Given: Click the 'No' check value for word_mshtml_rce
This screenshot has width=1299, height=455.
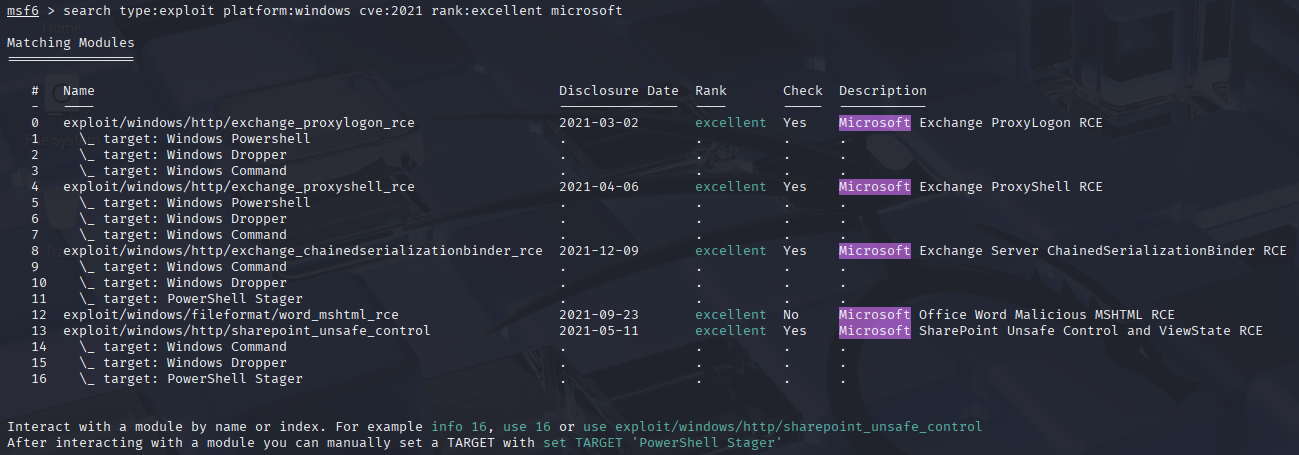Looking at the screenshot, I should pyautogui.click(x=791, y=315).
